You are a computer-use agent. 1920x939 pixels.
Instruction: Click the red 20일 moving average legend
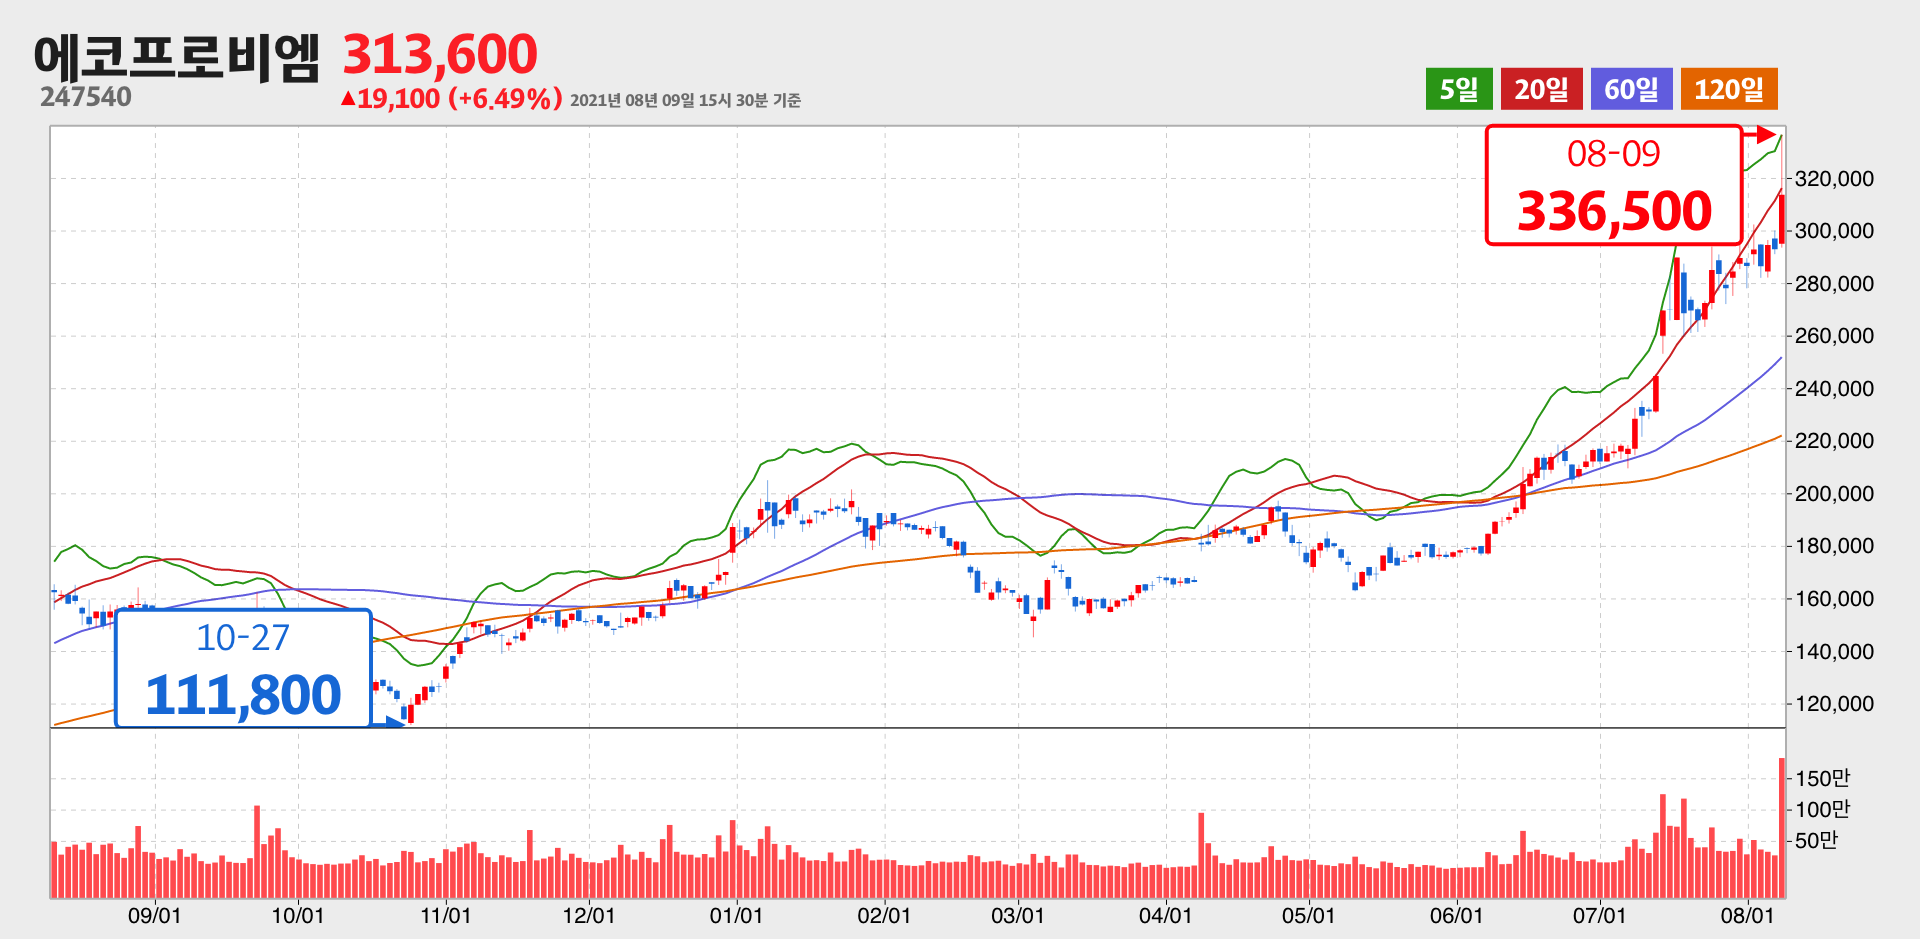[x=1541, y=89]
